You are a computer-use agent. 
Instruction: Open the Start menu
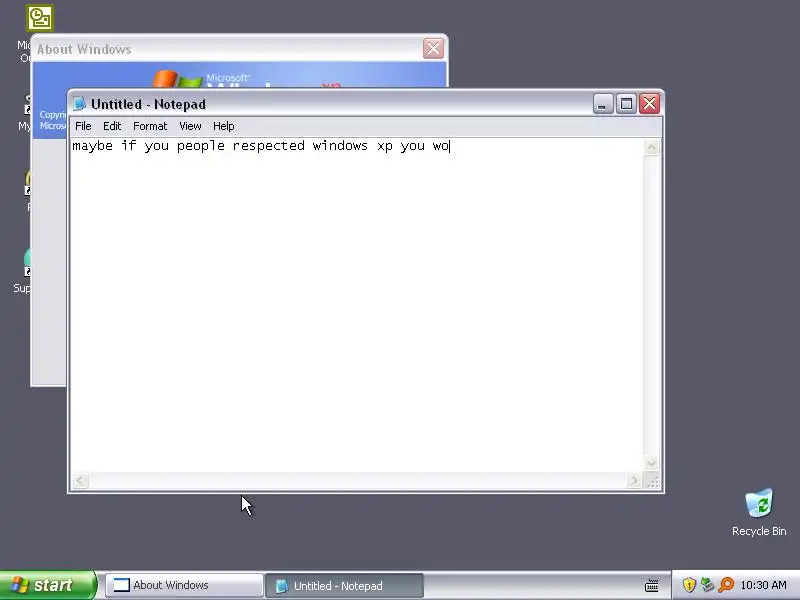click(x=47, y=585)
